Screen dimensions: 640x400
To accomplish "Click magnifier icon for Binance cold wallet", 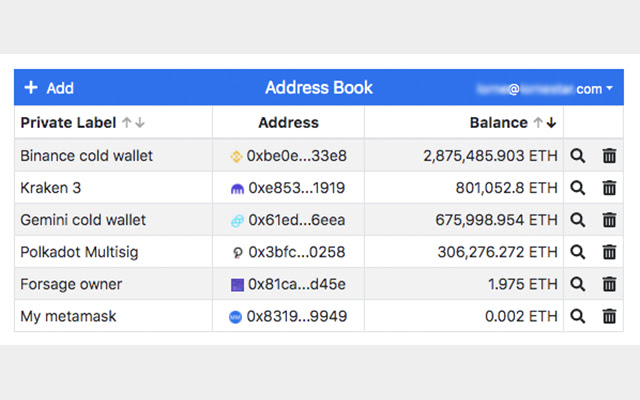I will pos(578,156).
